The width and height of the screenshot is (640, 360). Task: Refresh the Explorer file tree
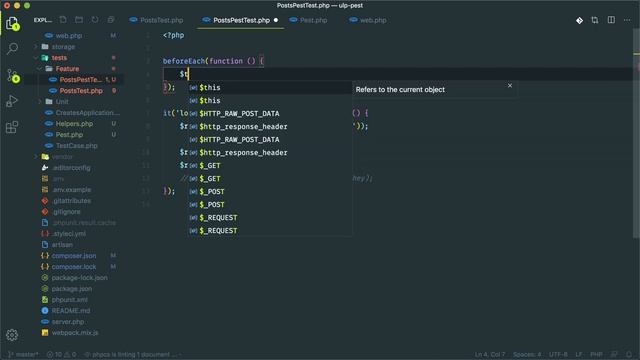tap(95, 20)
